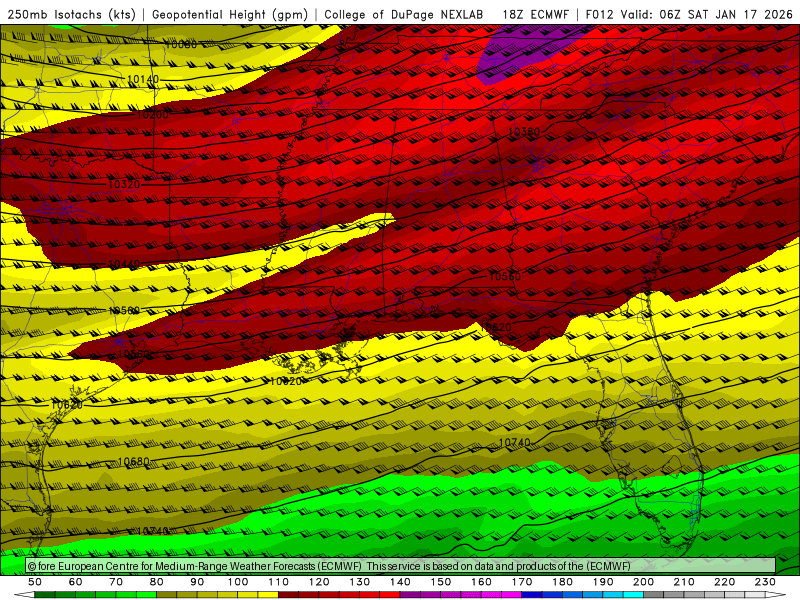Click the 90 value on the color scale
The image size is (800, 600).
coord(197,582)
